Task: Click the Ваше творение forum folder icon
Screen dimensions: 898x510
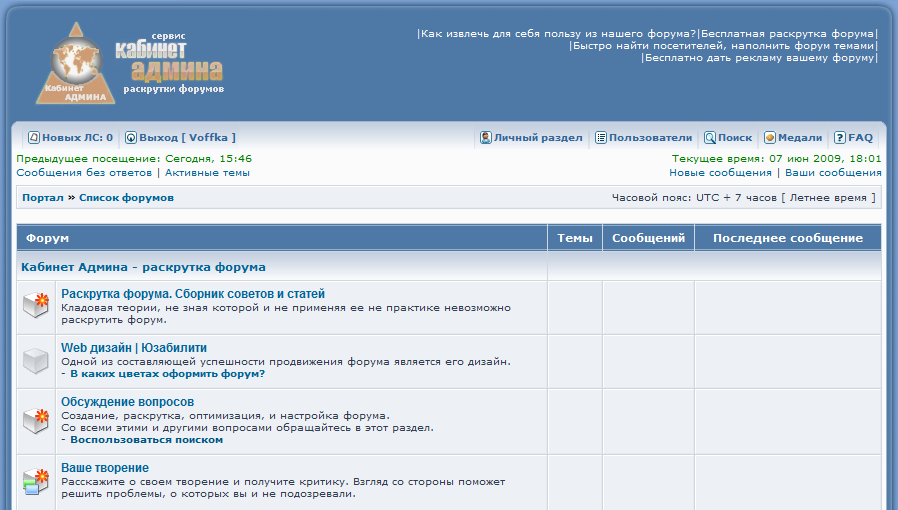Action: [36, 480]
